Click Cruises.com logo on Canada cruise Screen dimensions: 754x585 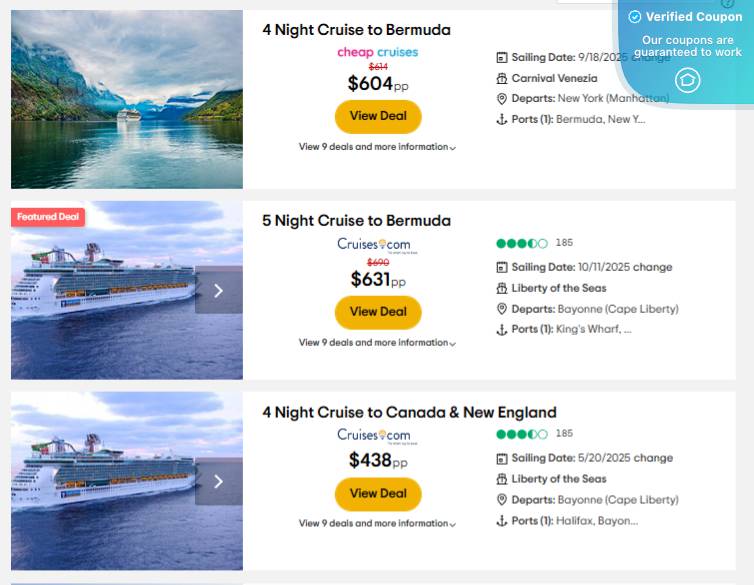(x=374, y=435)
